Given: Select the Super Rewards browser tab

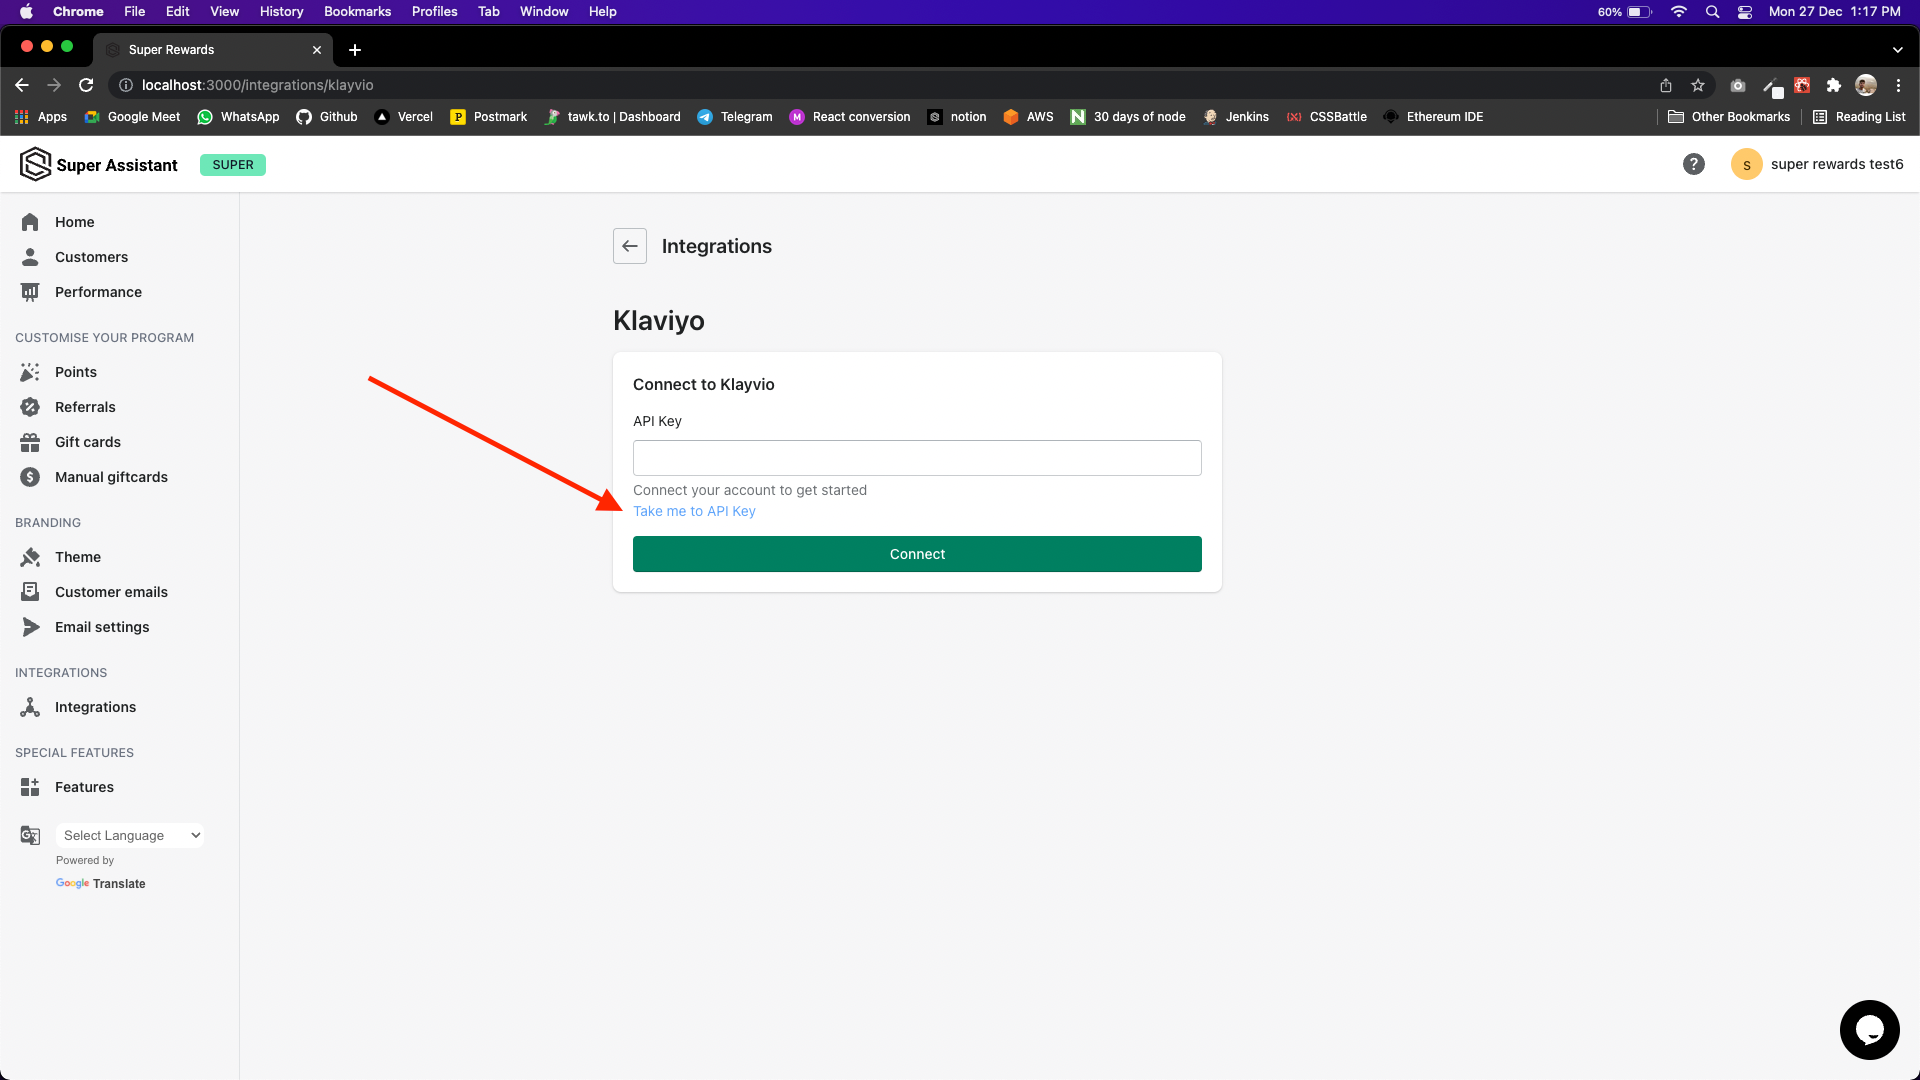Looking at the screenshot, I should 200,50.
